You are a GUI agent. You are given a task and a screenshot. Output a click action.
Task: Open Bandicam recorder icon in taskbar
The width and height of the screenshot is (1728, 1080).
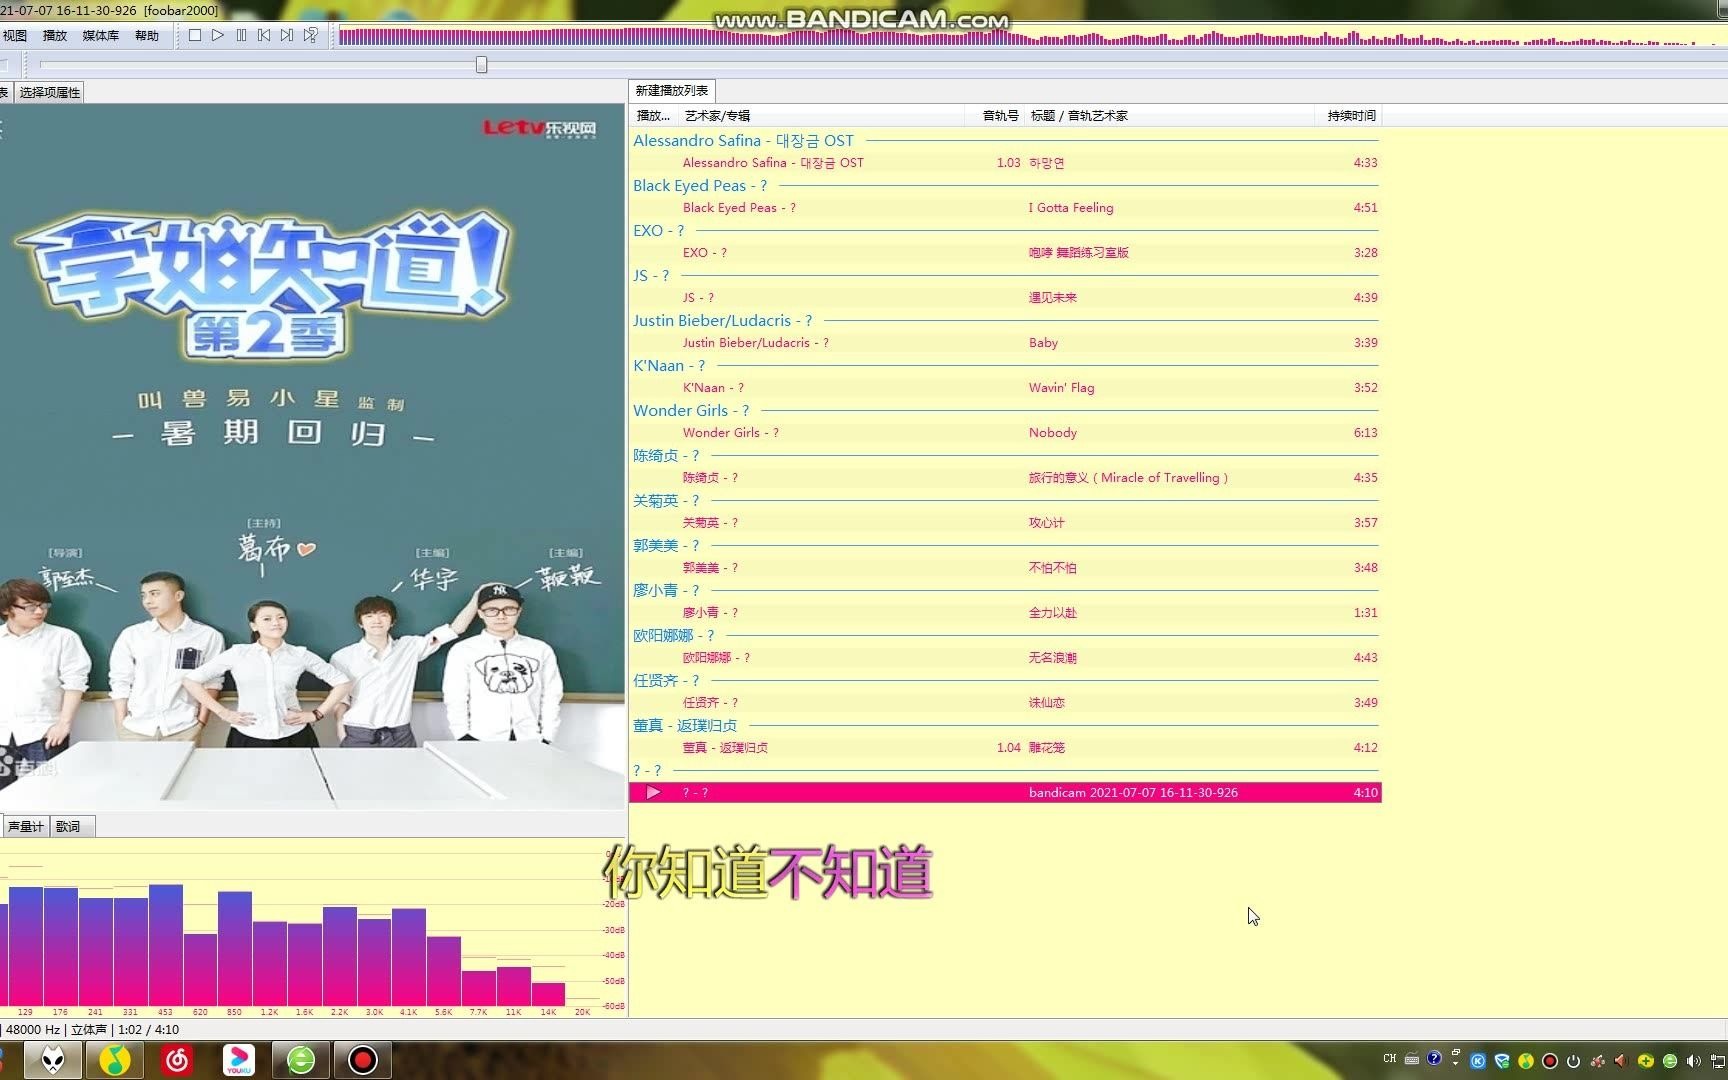(x=363, y=1060)
